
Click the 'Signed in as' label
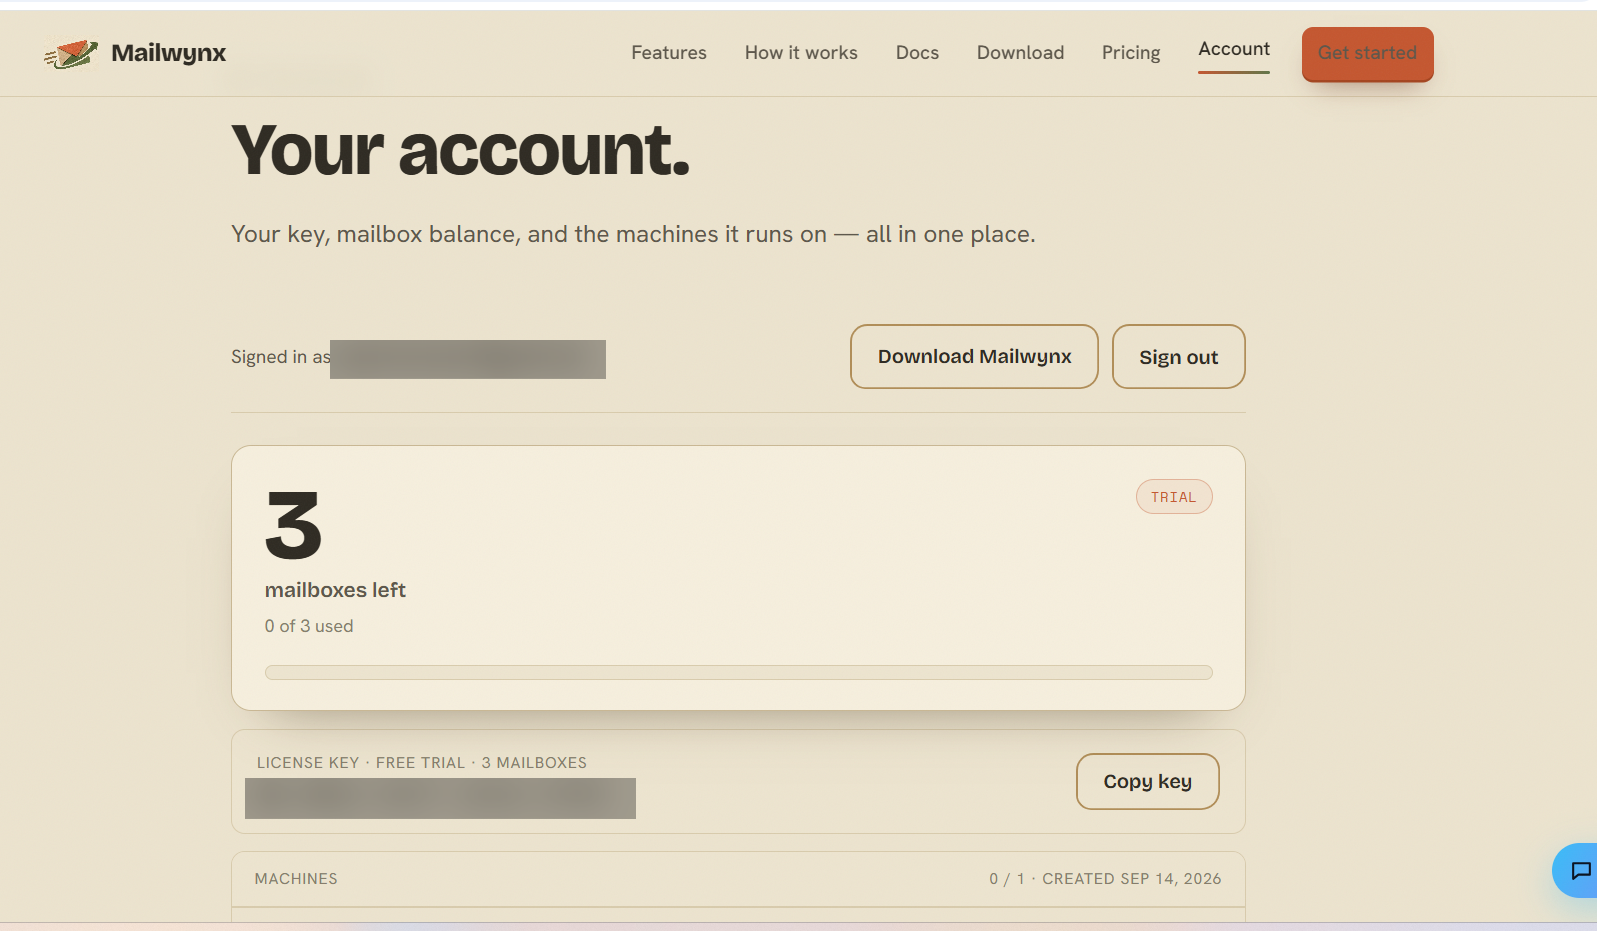(x=280, y=357)
